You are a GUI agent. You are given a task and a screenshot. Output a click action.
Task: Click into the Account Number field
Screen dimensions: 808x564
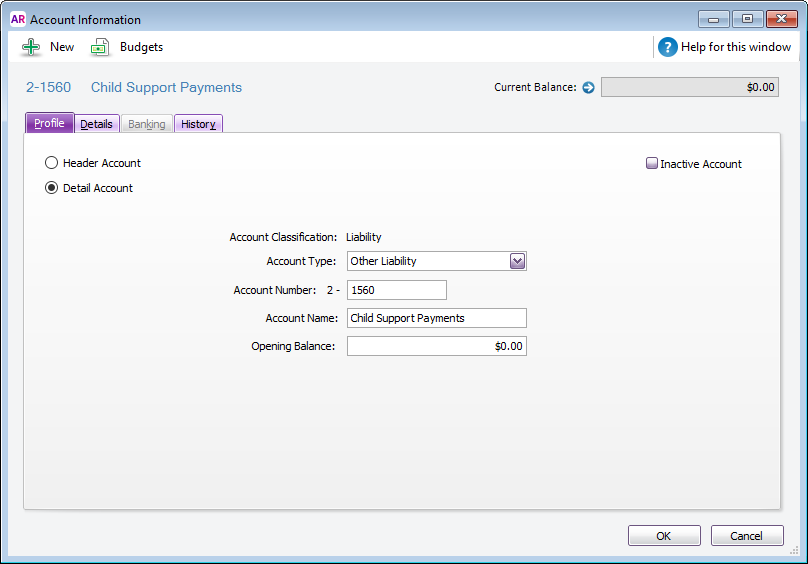tap(396, 290)
